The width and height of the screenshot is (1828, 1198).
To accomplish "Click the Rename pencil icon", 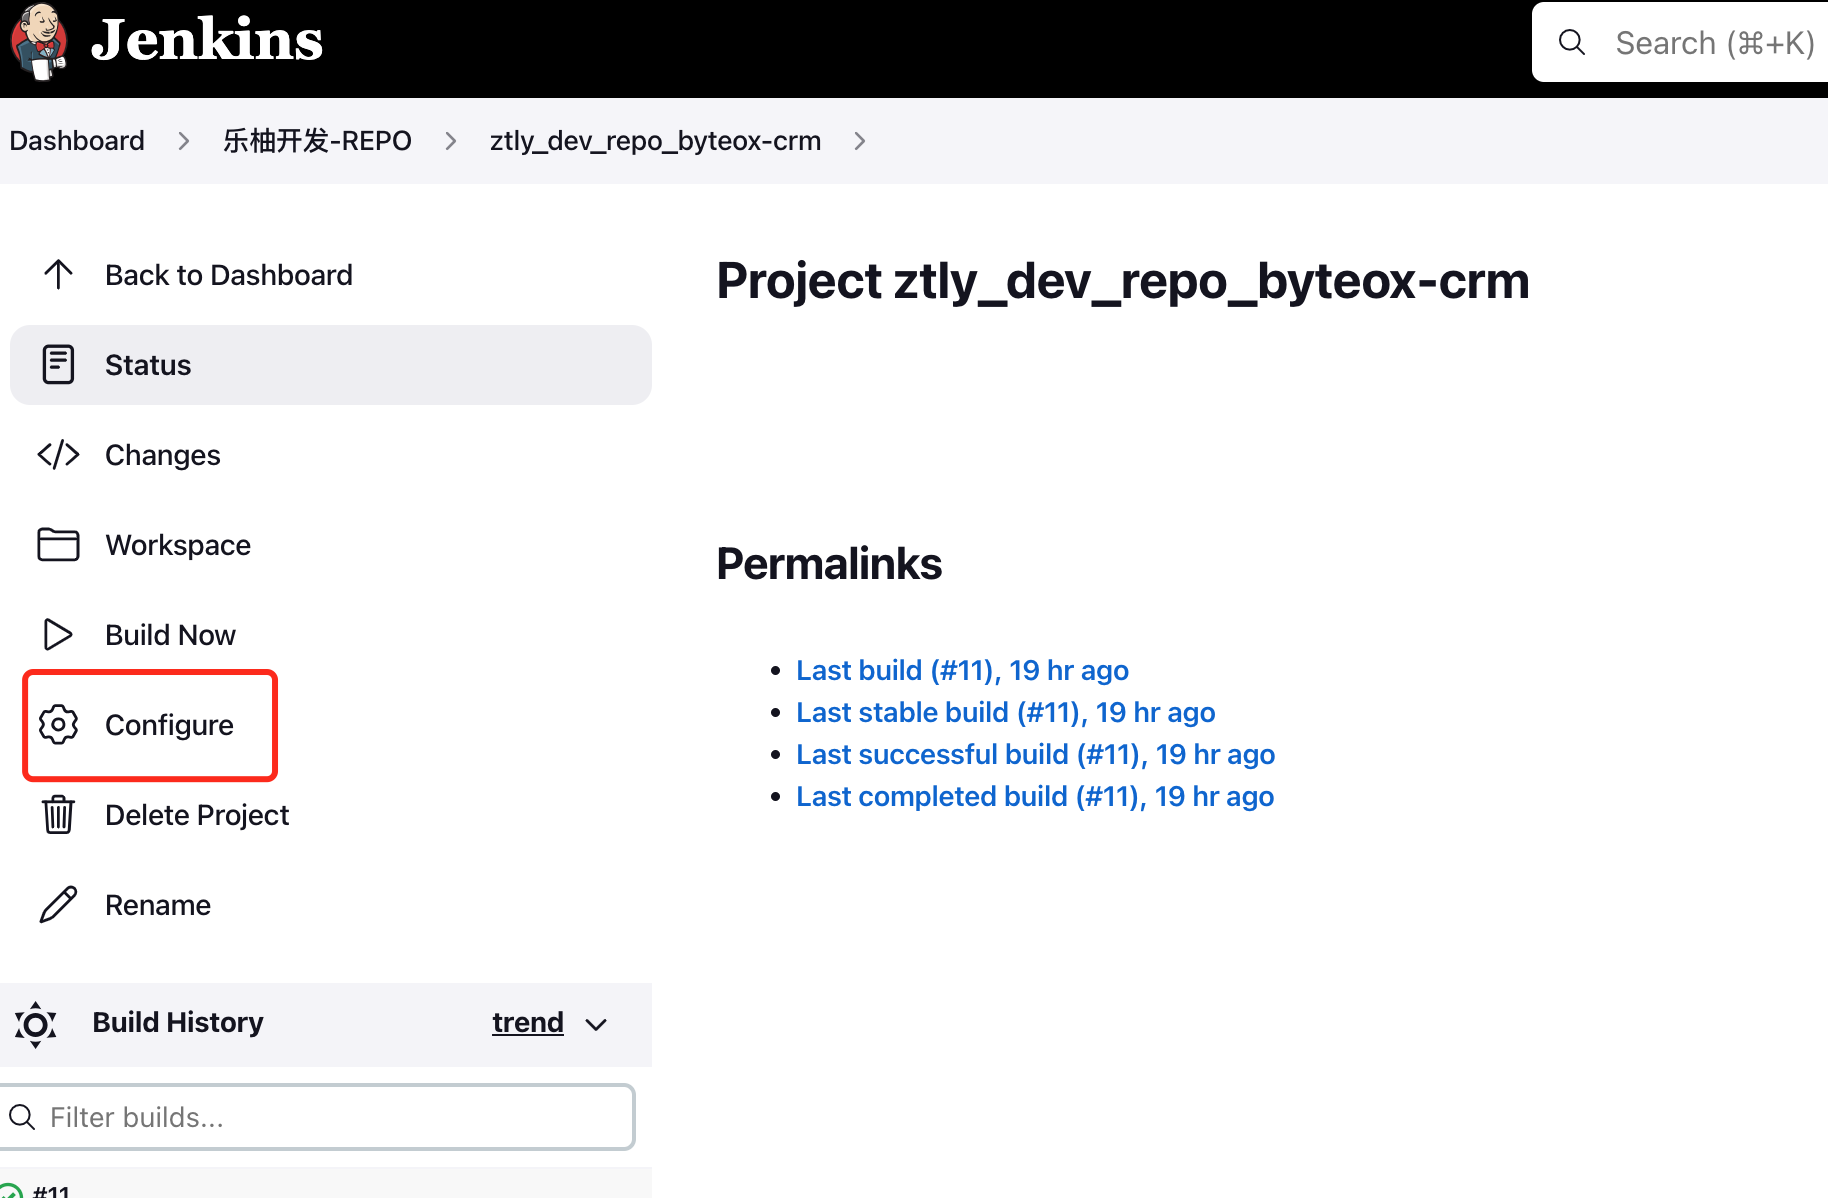I will tap(58, 905).
